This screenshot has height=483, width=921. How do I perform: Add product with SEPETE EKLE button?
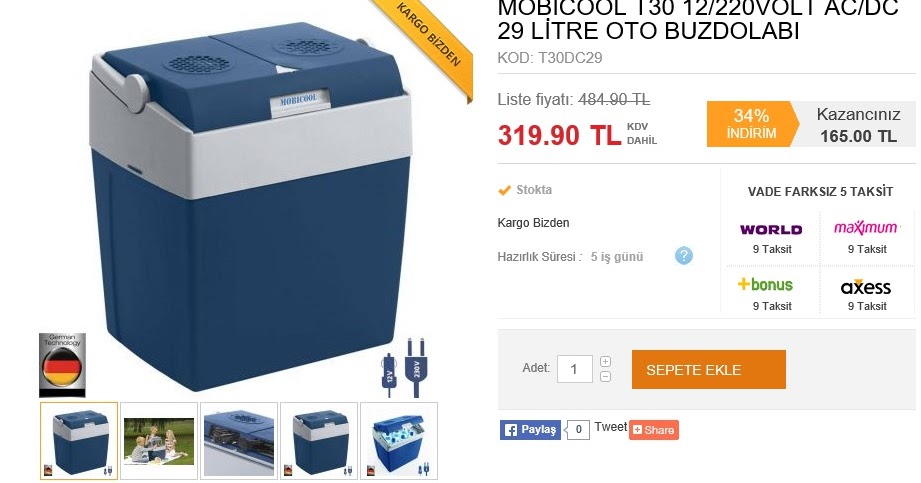708,370
